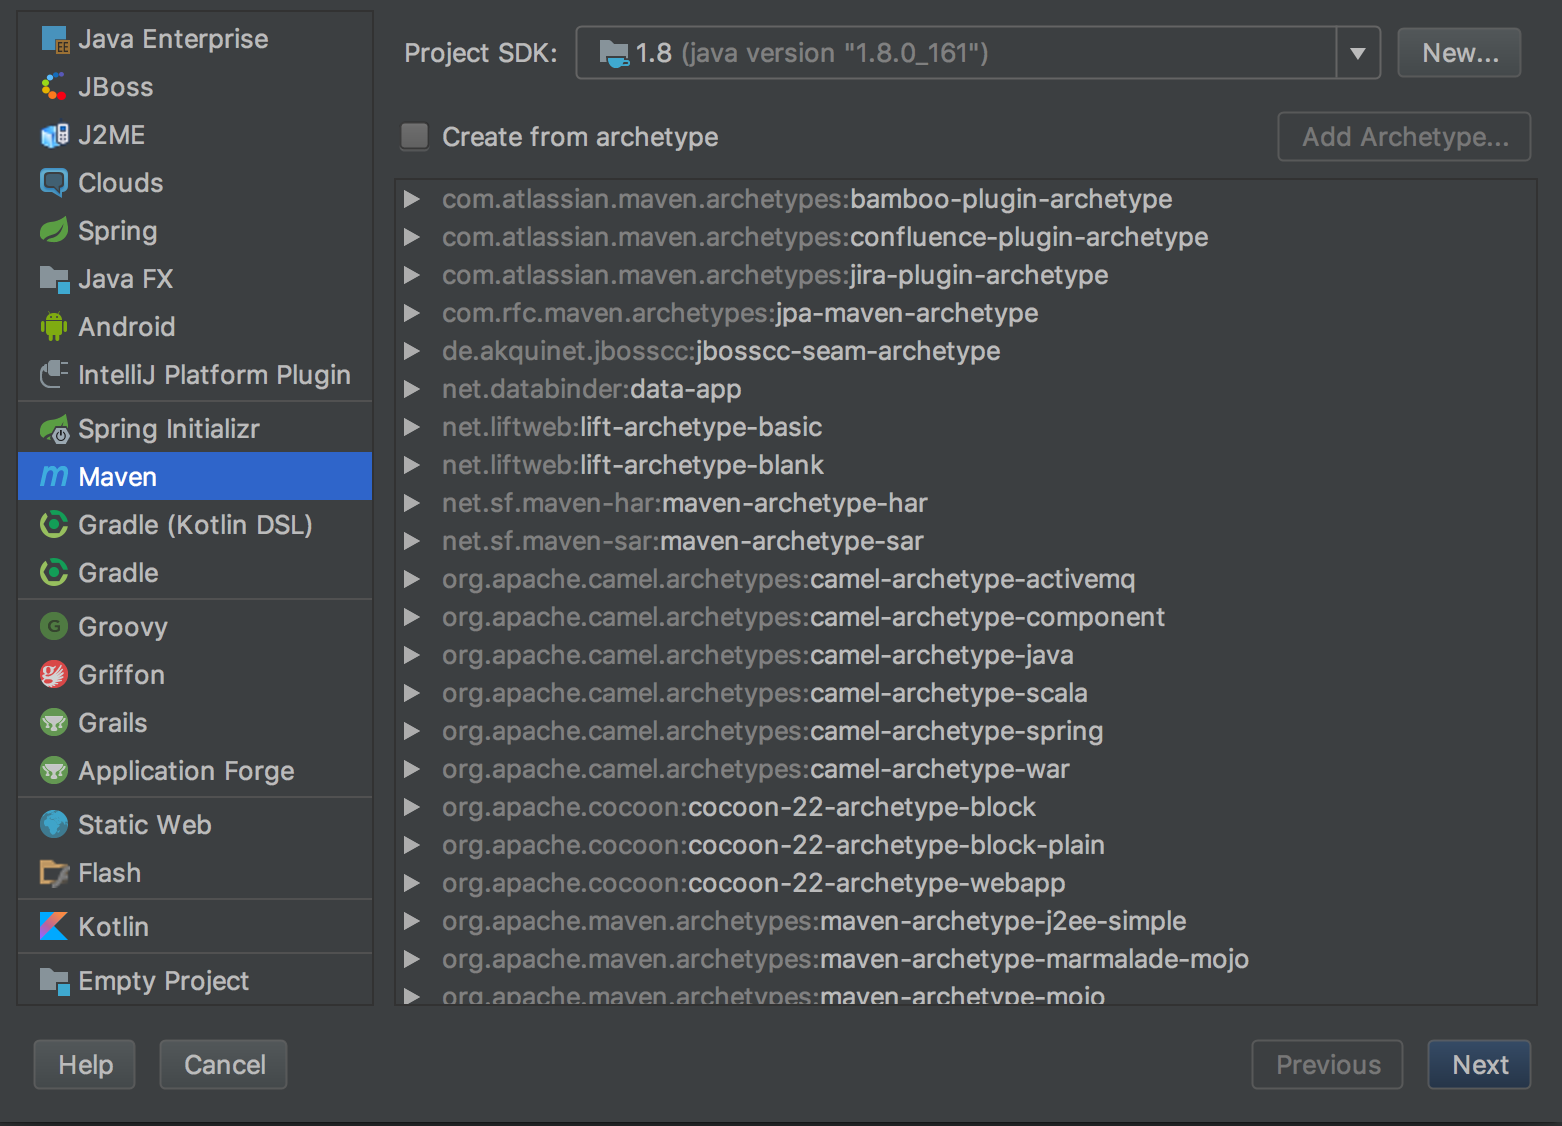The height and width of the screenshot is (1126, 1562).
Task: Expand cocoon-22-archetype-webapp node
Action: click(x=411, y=883)
